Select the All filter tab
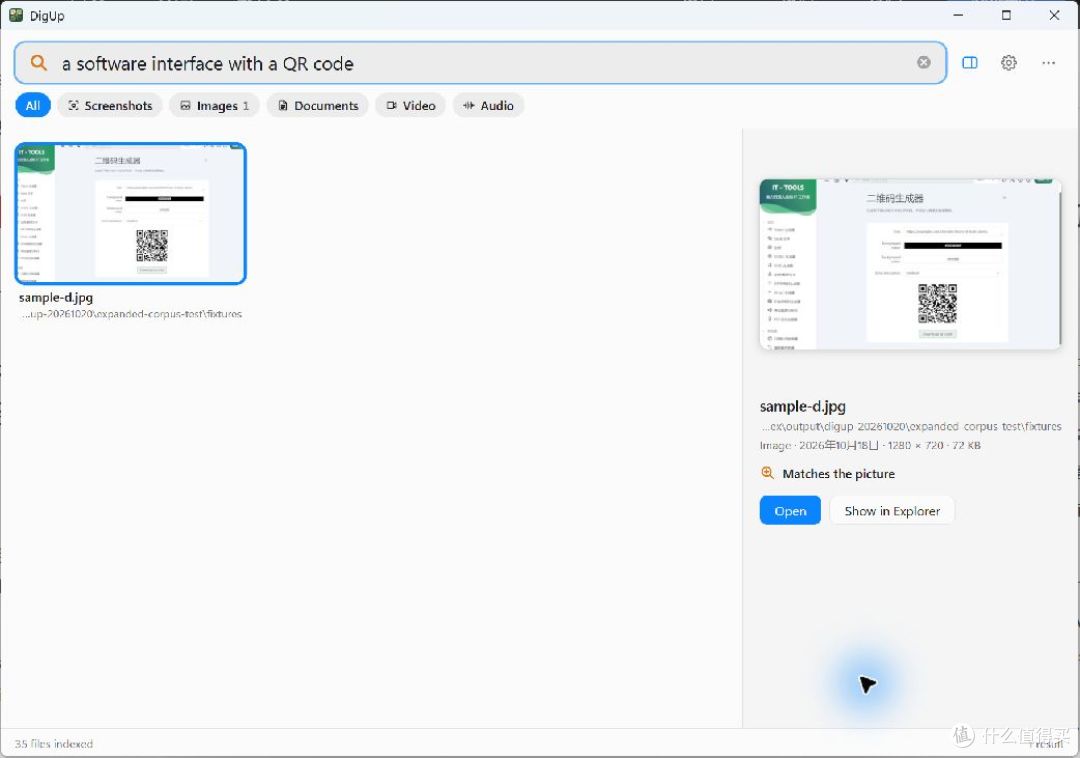1080x758 pixels. (x=33, y=105)
